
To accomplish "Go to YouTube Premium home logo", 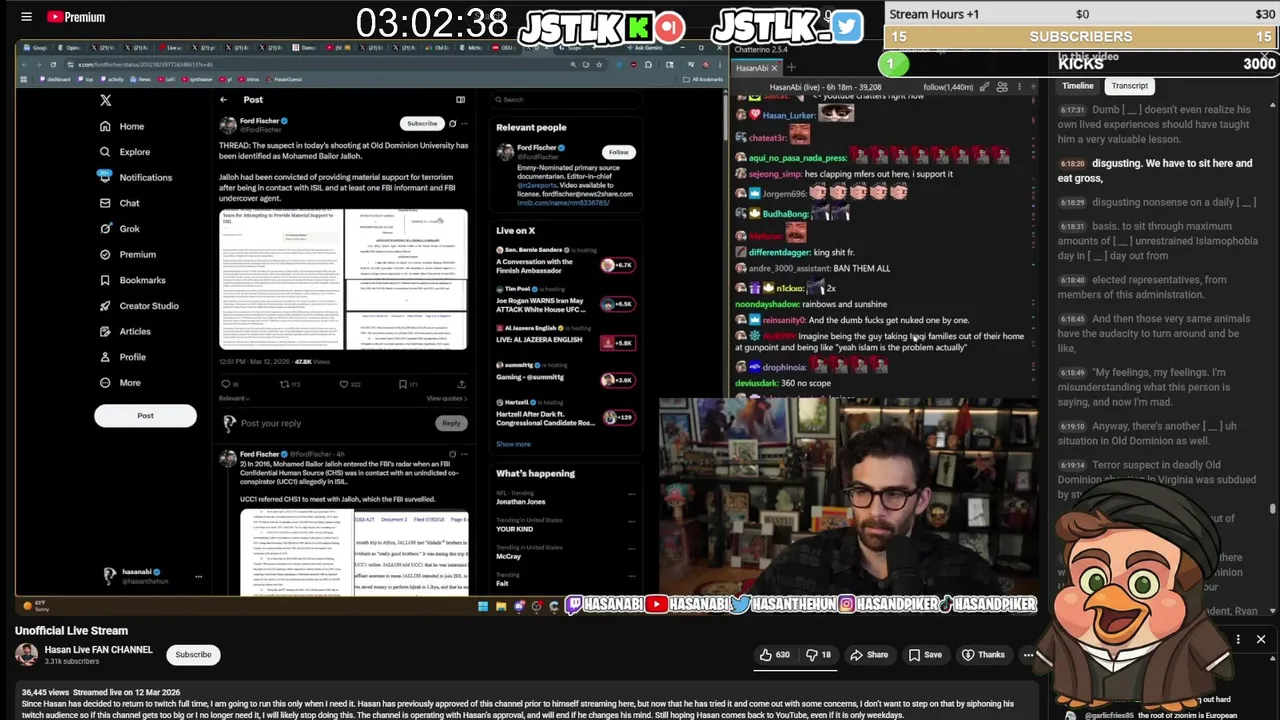I will (76, 17).
